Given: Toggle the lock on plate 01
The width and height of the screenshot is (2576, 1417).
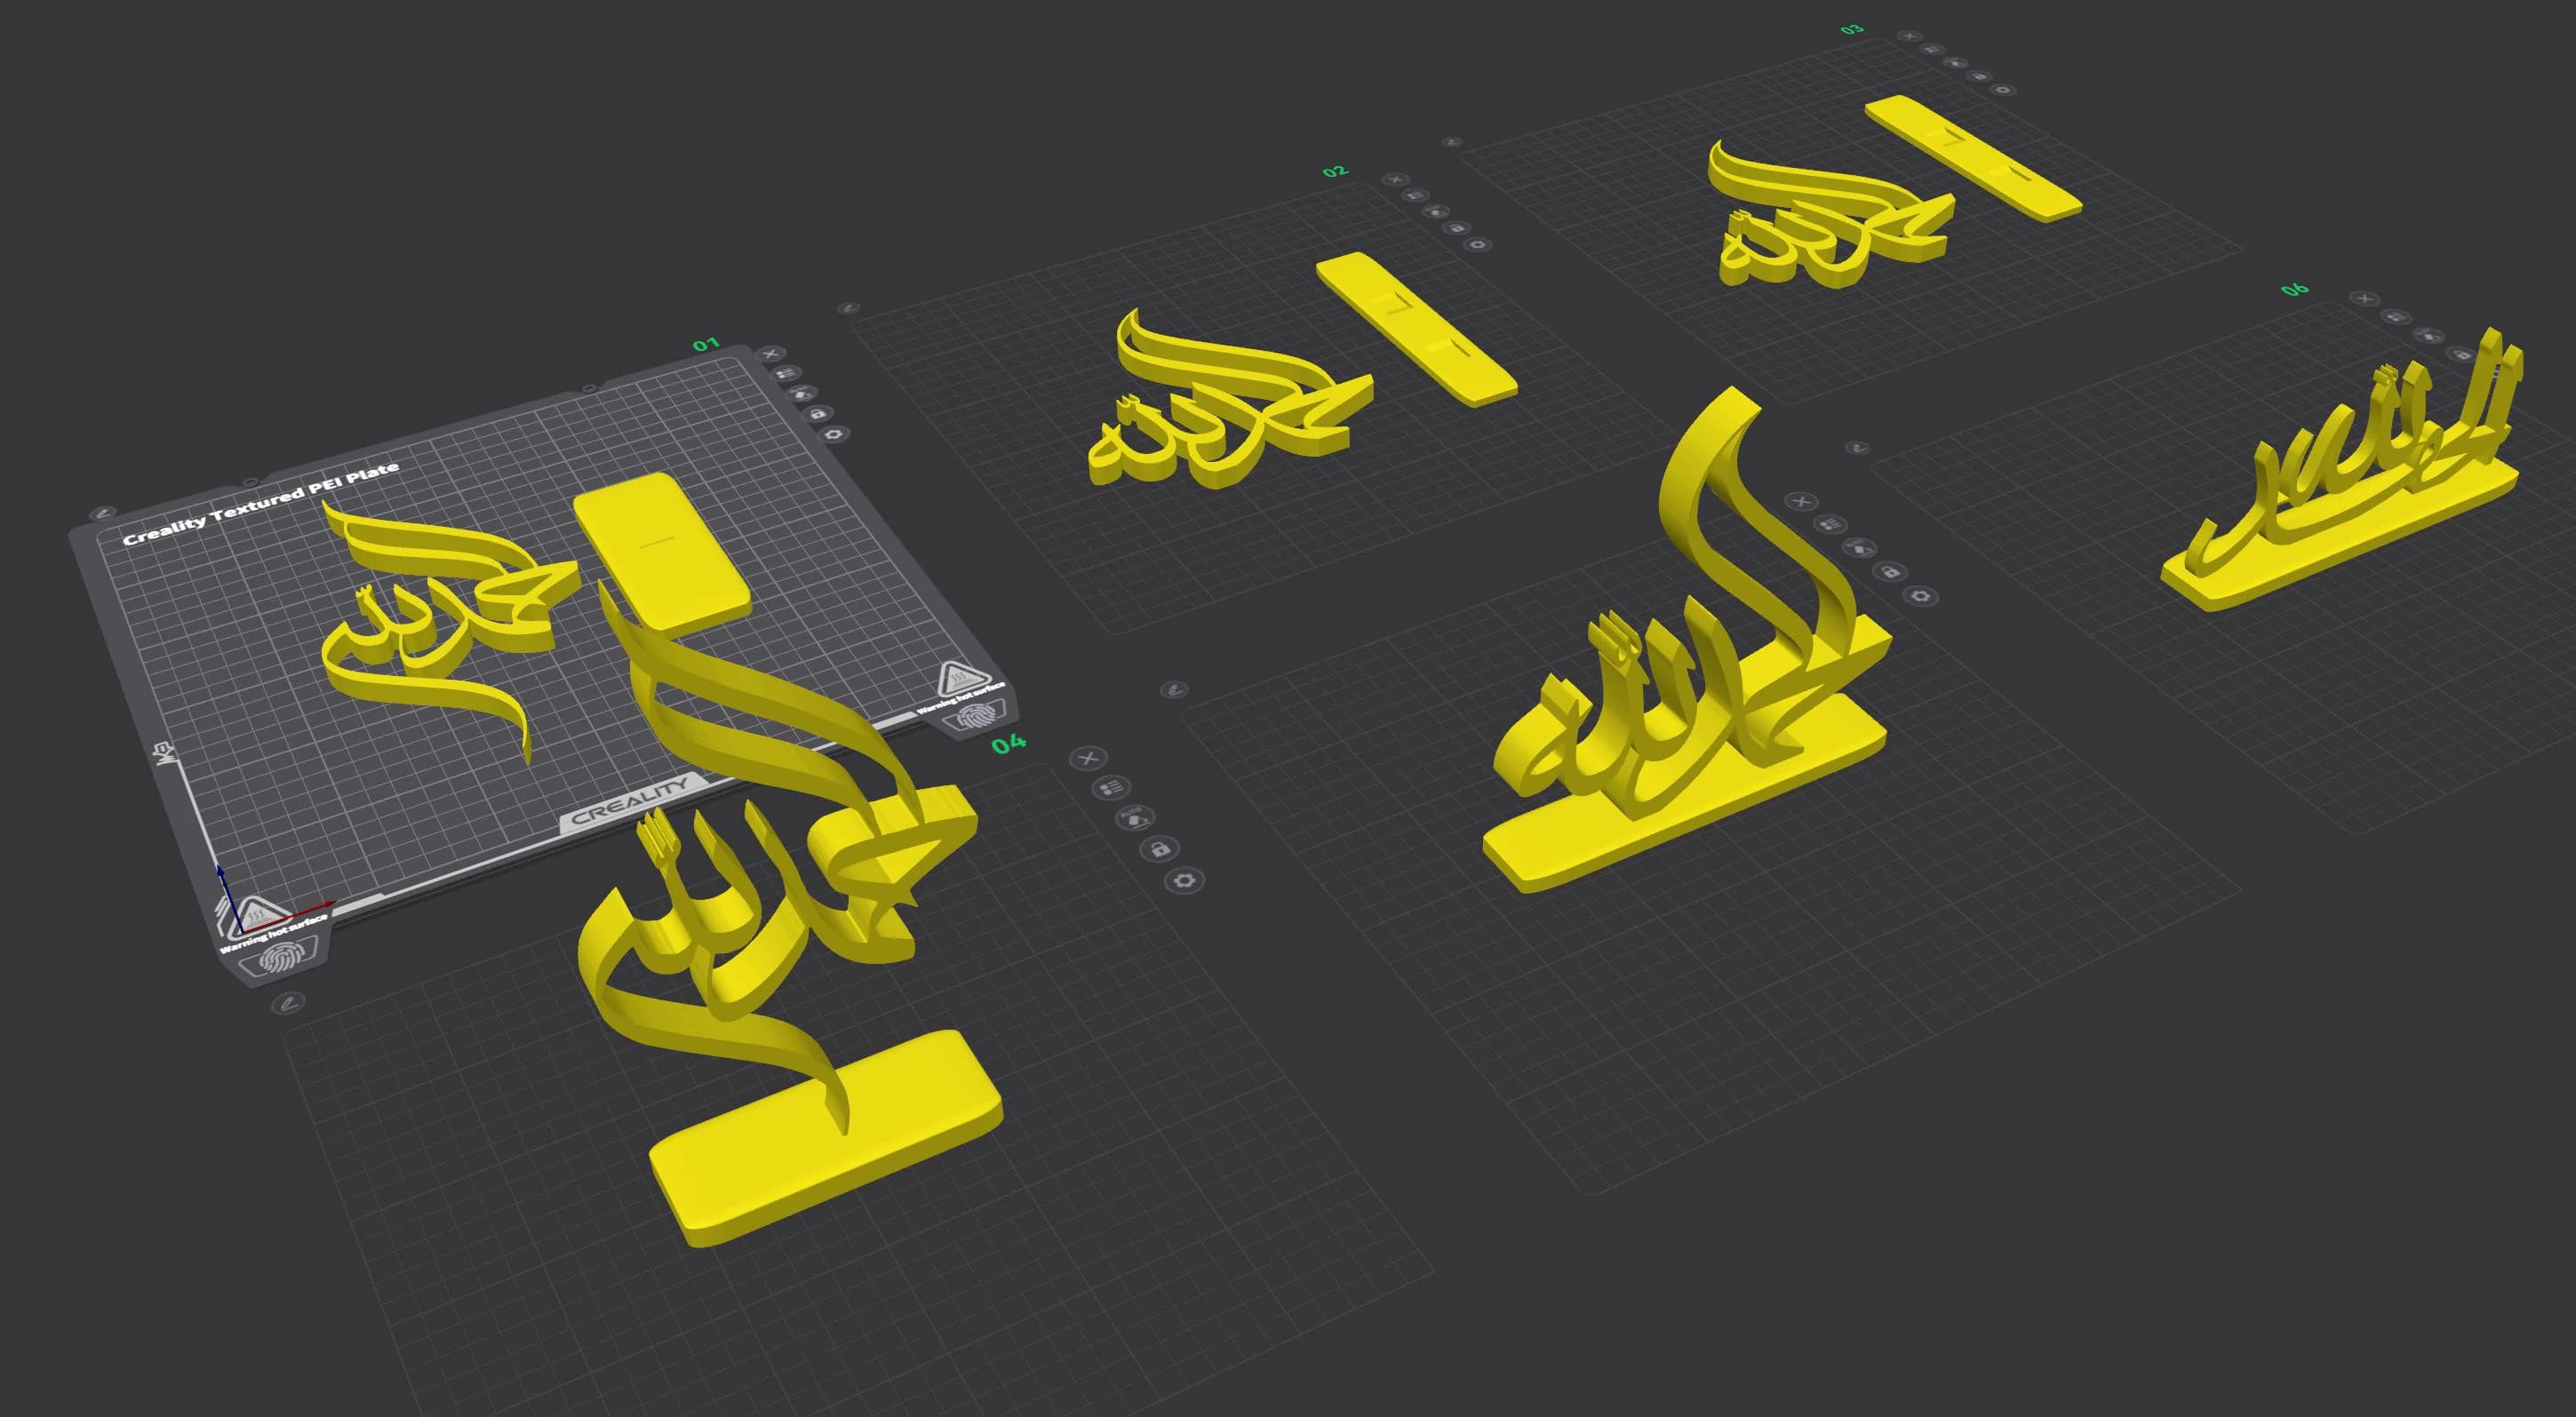Looking at the screenshot, I should (818, 413).
